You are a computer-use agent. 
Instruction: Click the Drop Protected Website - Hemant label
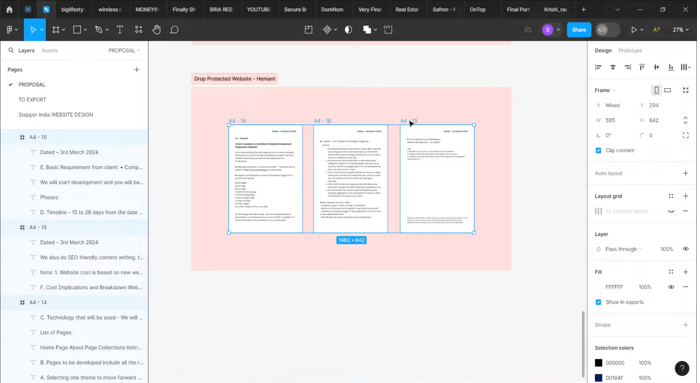click(235, 79)
